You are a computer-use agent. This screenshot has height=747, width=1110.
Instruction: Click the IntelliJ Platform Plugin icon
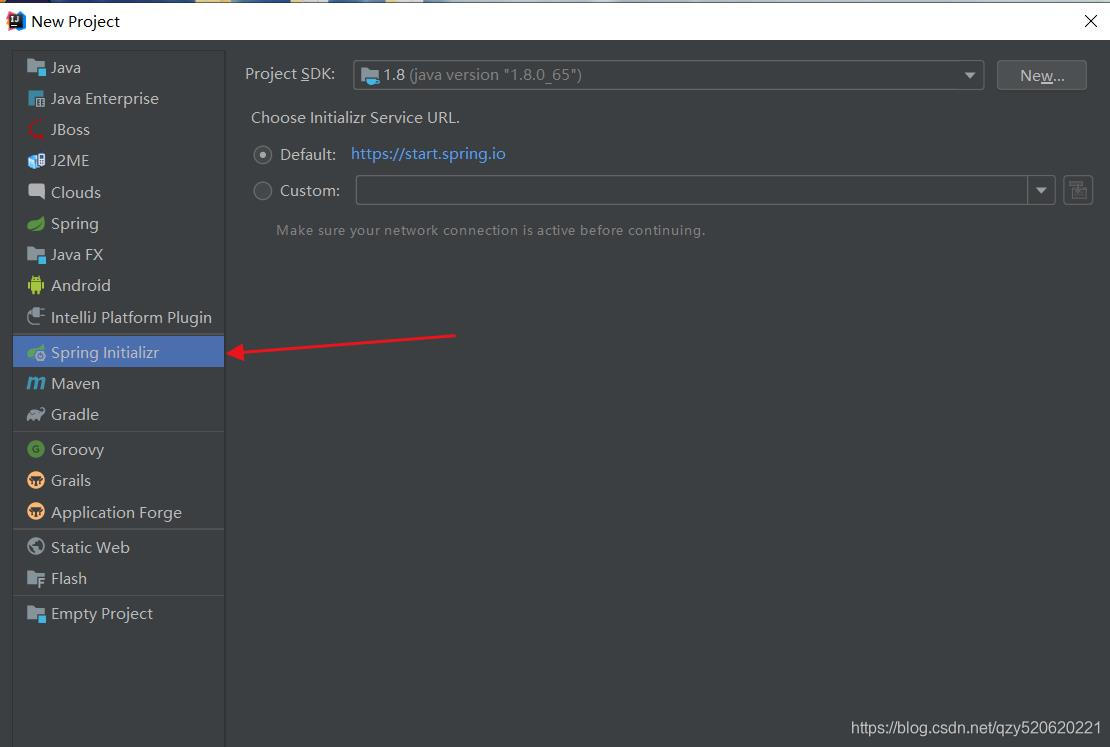click(36, 317)
